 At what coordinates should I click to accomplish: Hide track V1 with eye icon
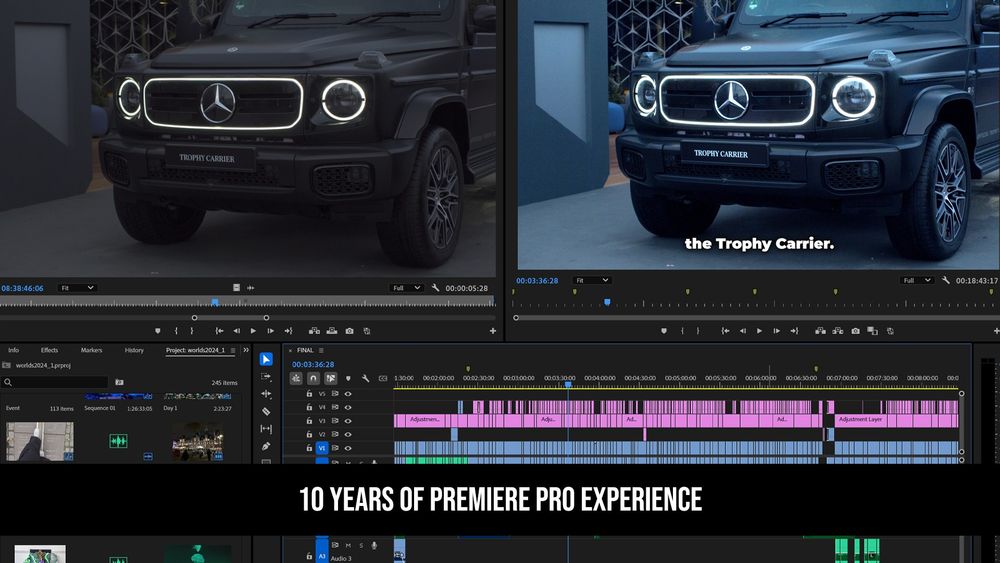pyautogui.click(x=348, y=448)
